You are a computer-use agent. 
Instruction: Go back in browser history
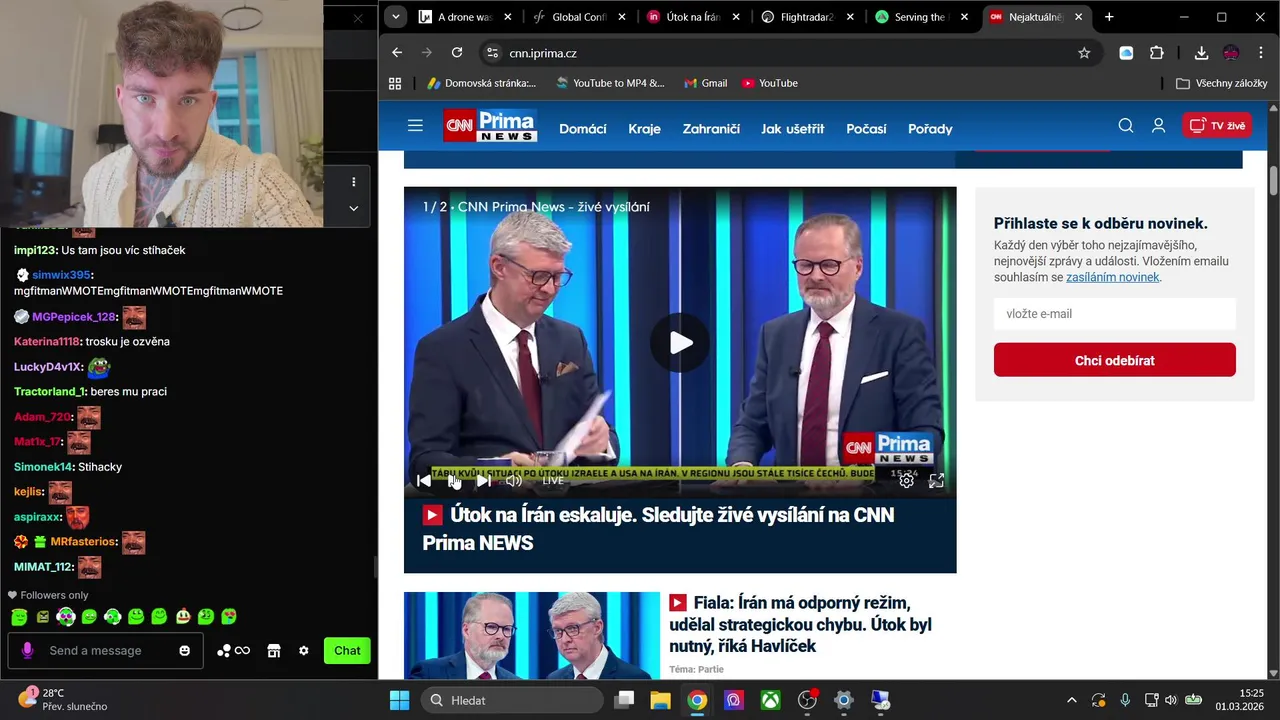pyautogui.click(x=397, y=53)
